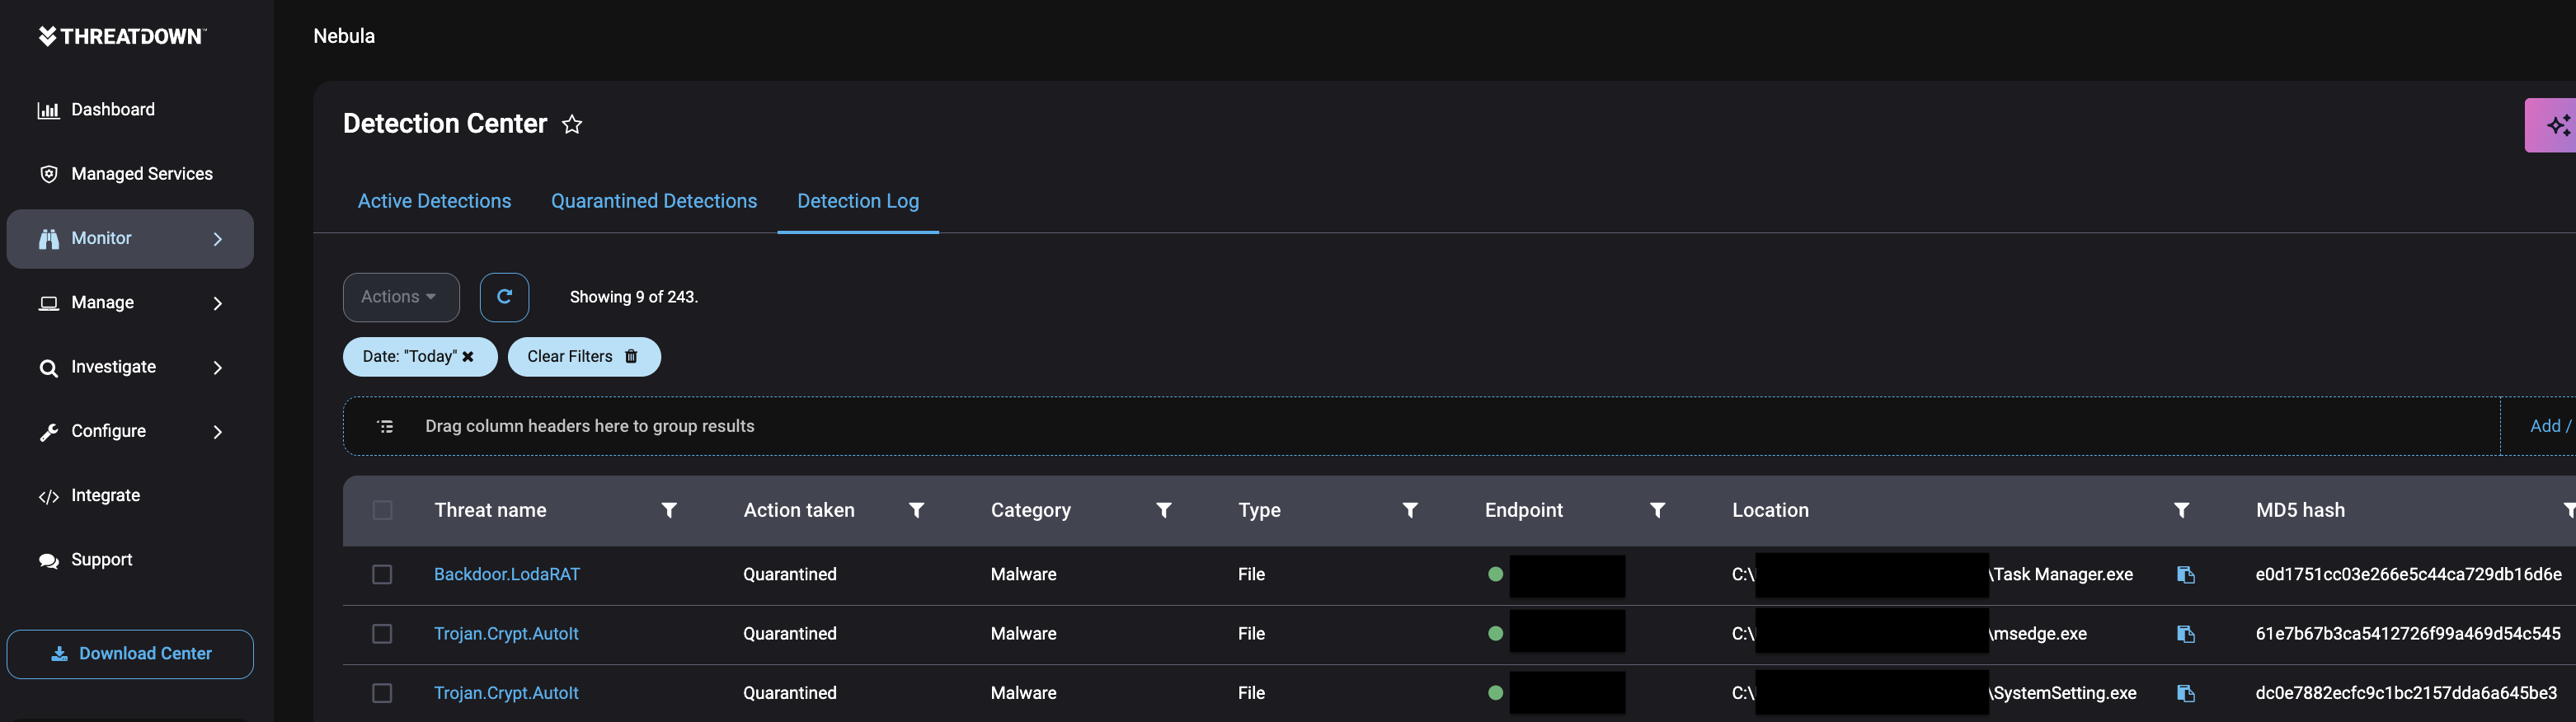Open Trojan.Crypt.AutoIt link in msedge.exe row

506,634
